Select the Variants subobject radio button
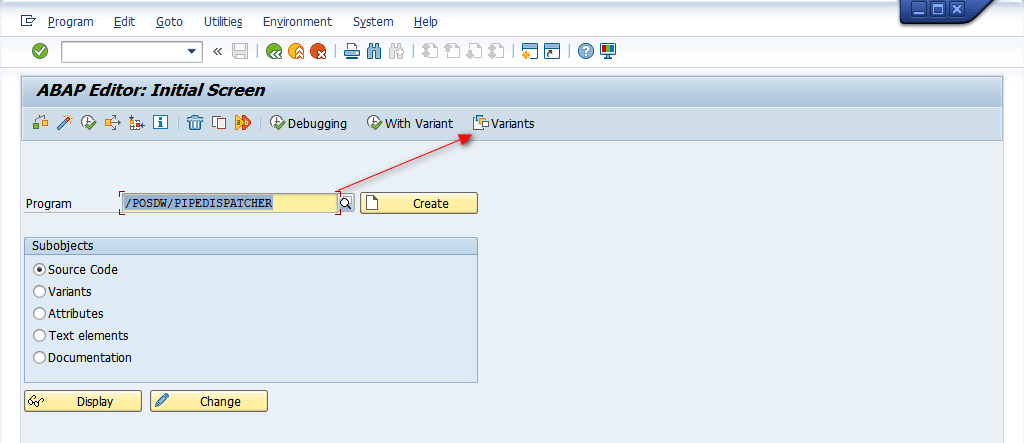This screenshot has height=443, width=1024. [40, 292]
